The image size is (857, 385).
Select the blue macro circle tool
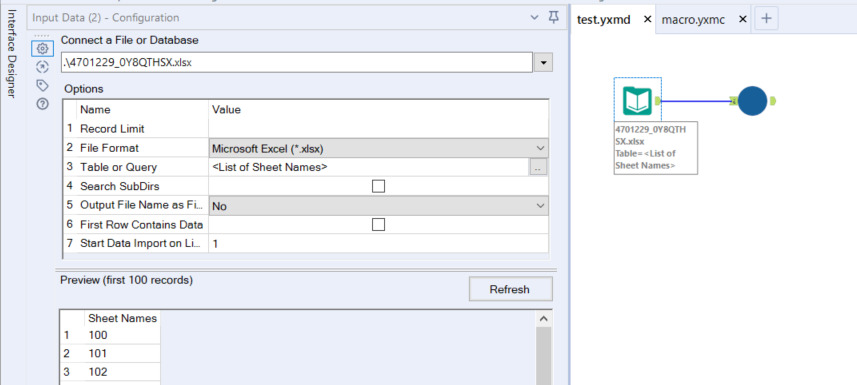tap(752, 100)
